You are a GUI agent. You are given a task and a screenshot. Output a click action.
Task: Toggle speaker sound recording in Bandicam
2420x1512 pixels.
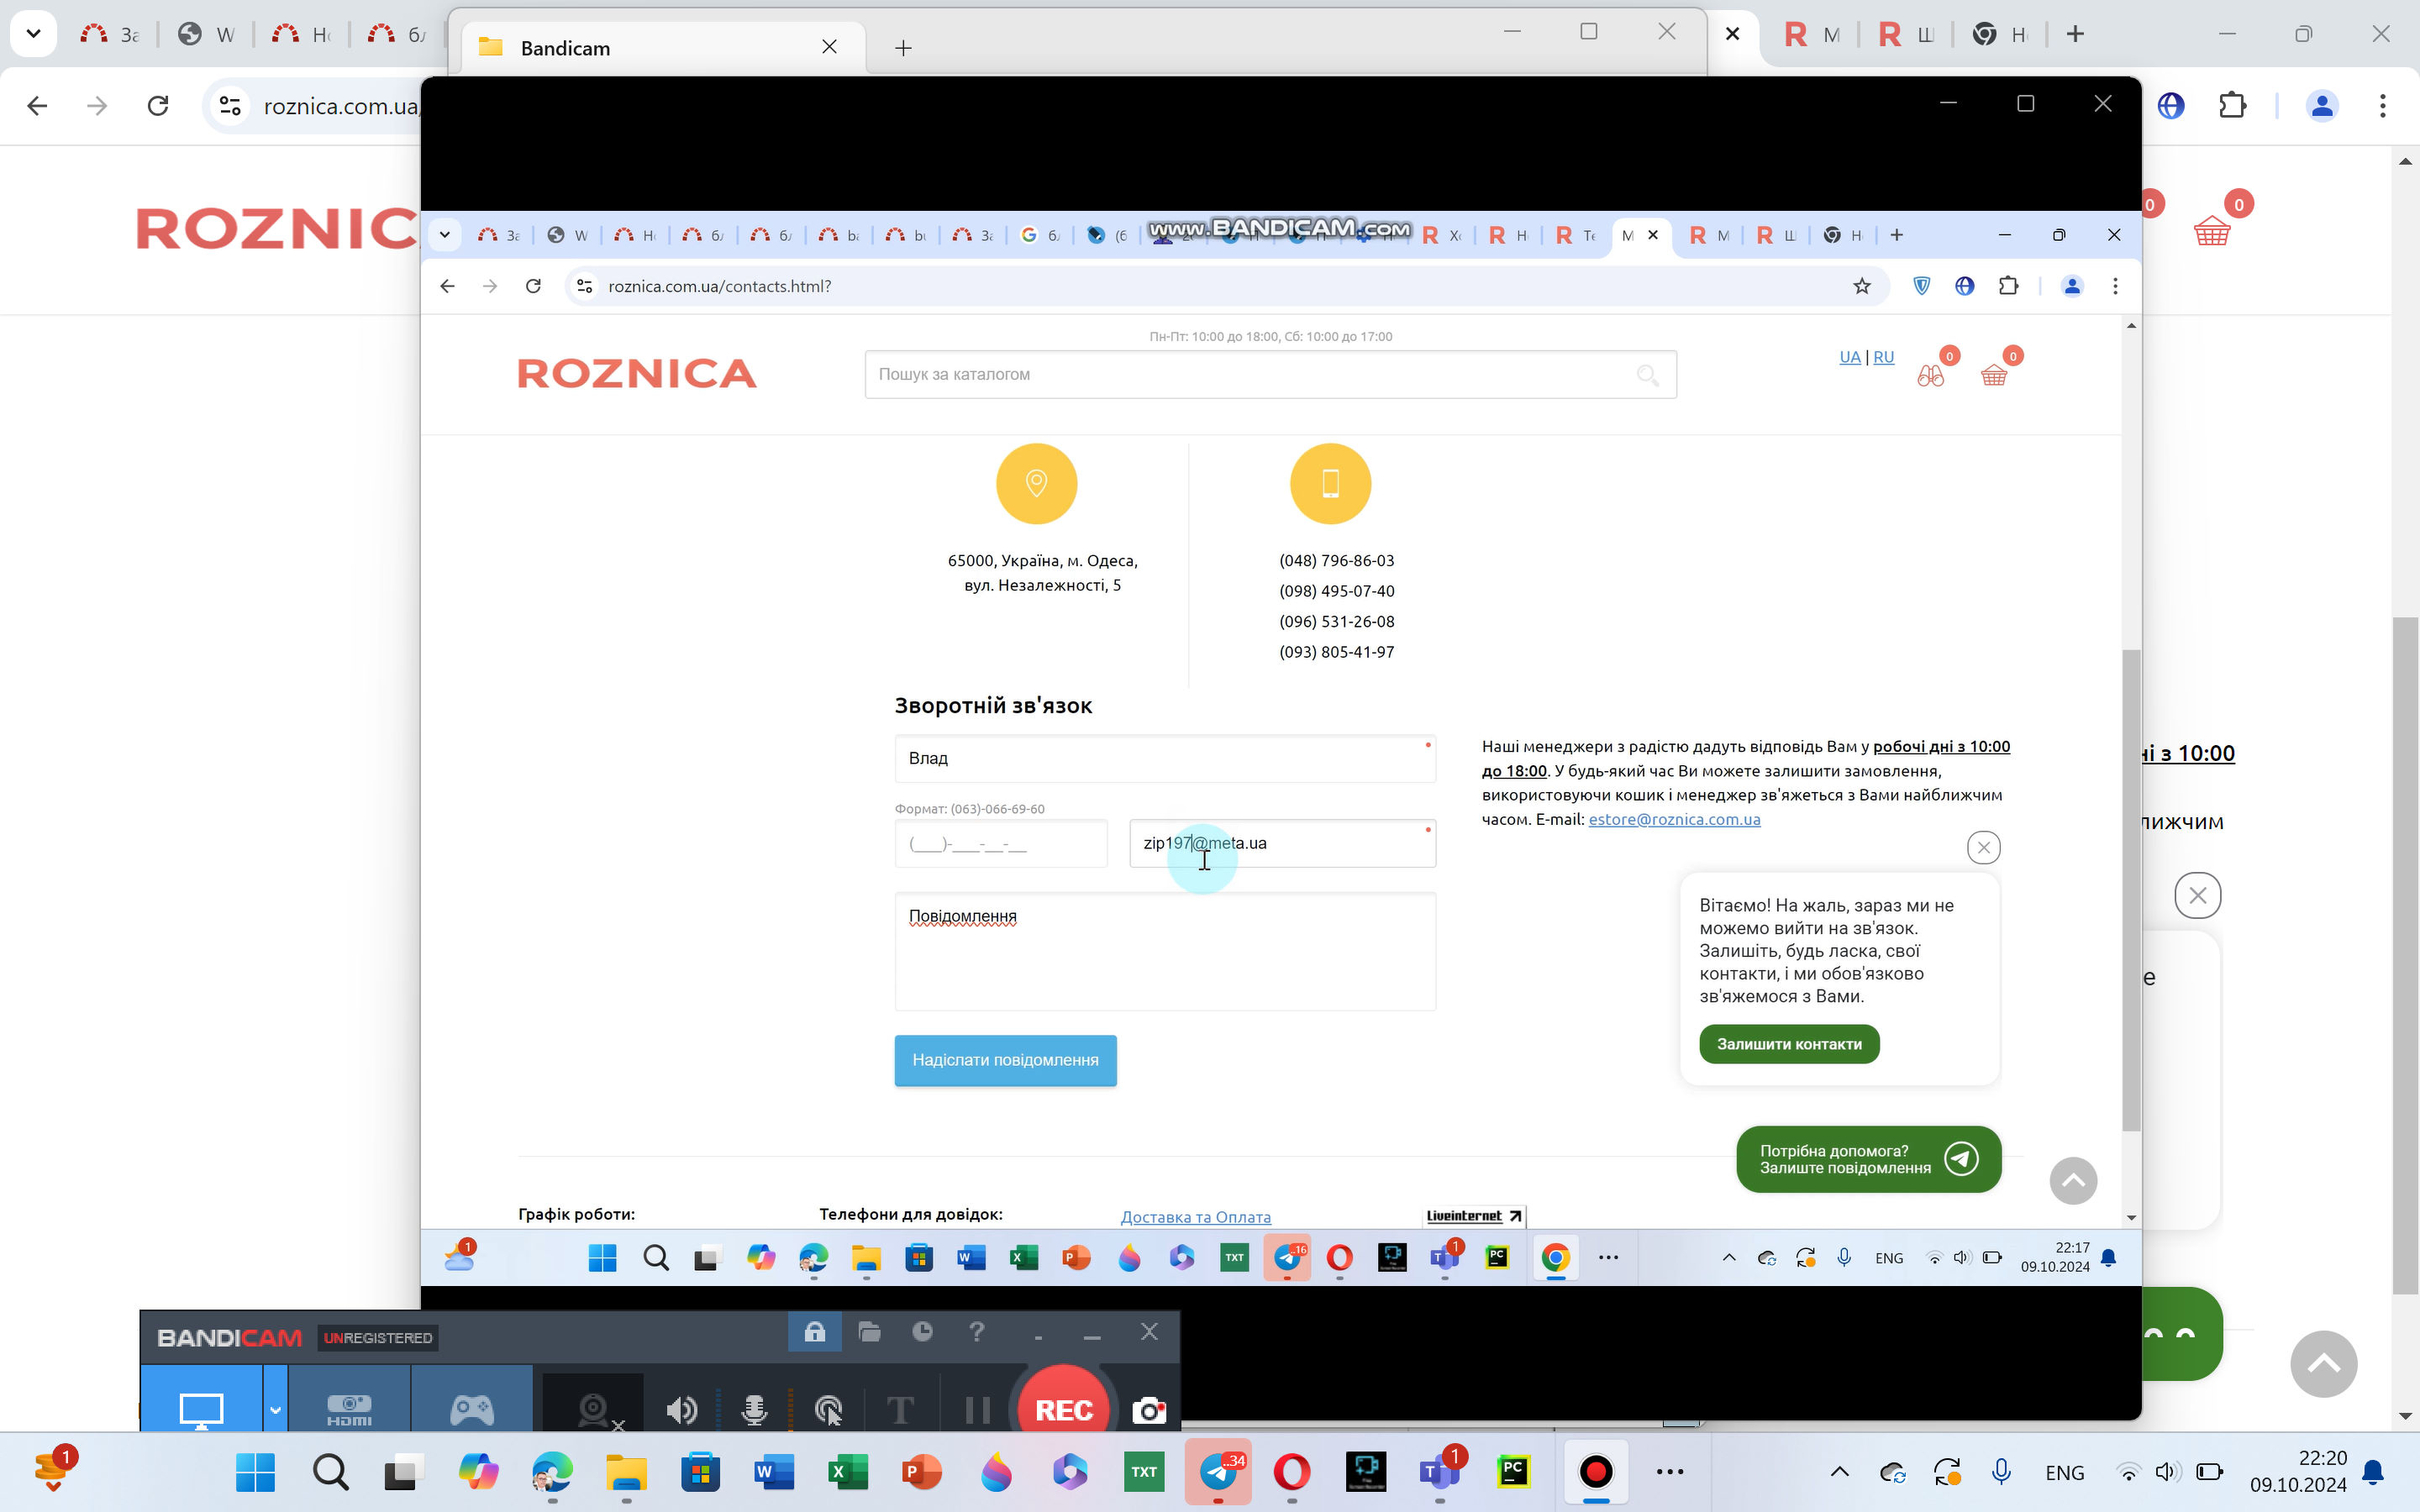pos(681,1410)
